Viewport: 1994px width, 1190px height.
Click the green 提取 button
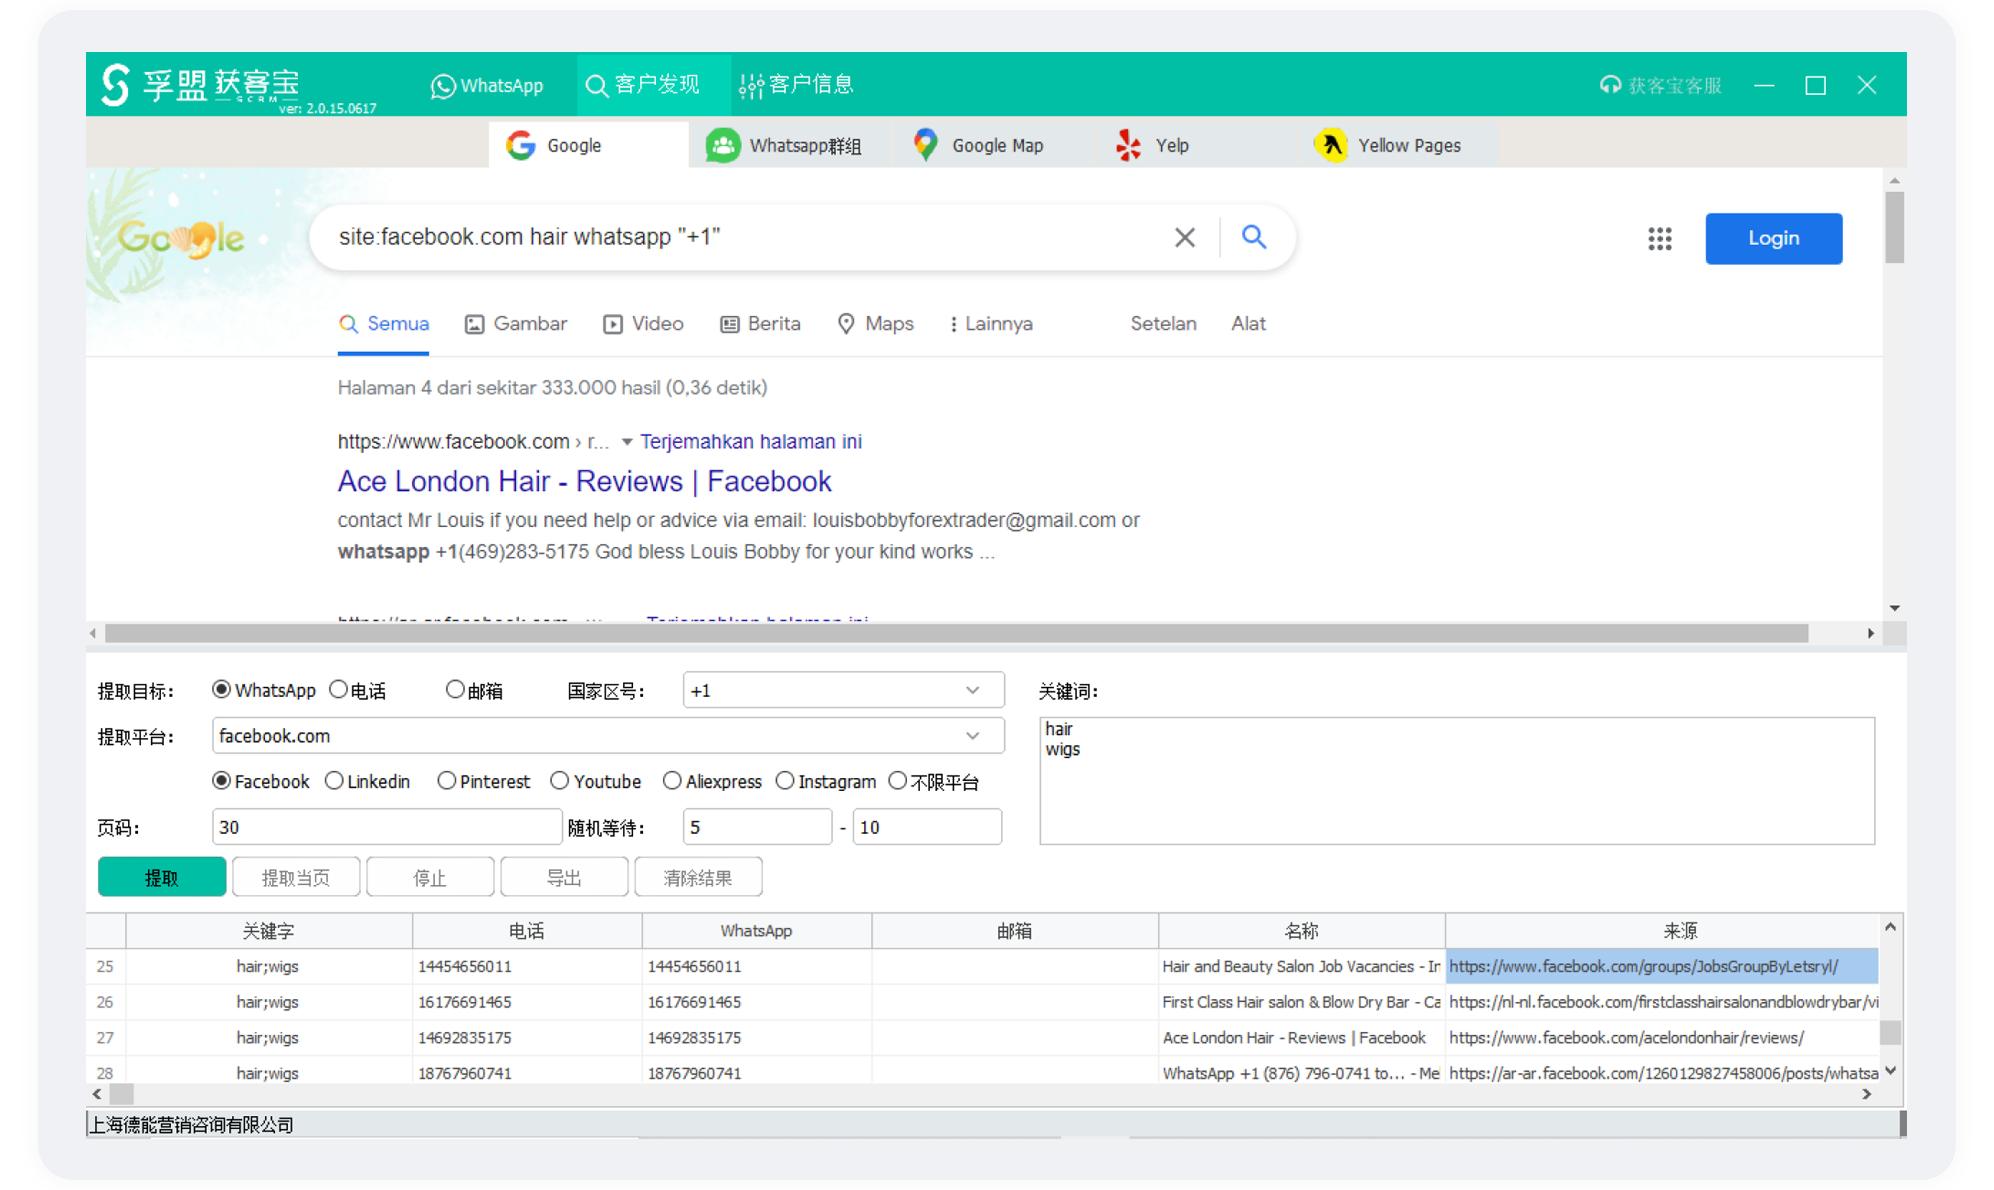pos(161,877)
